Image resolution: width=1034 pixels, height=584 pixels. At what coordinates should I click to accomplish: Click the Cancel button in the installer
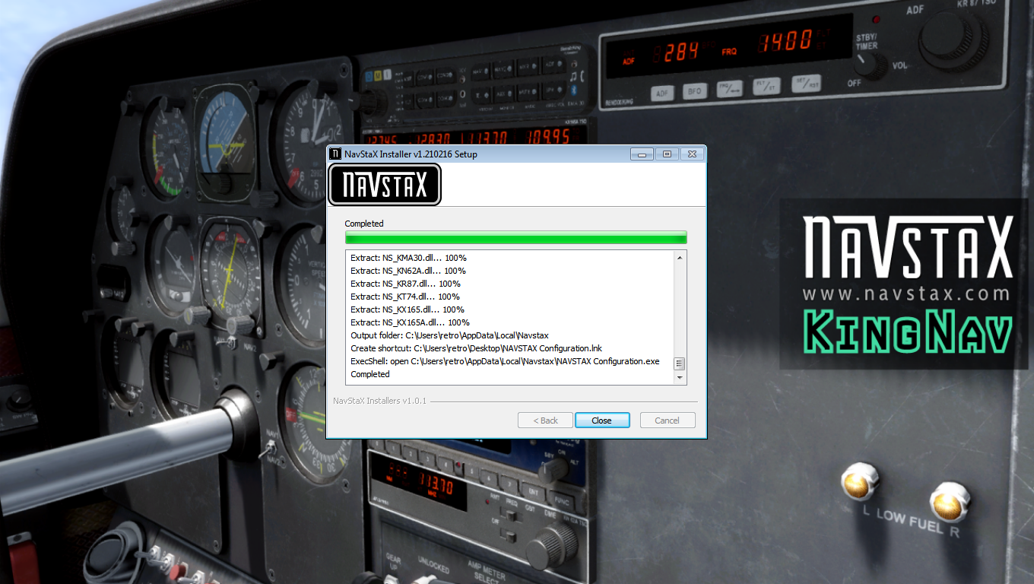(667, 420)
